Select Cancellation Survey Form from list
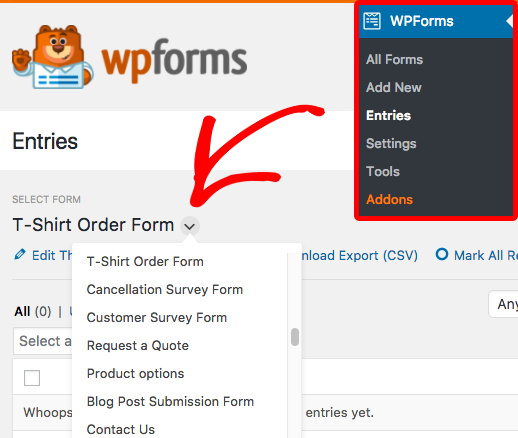This screenshot has height=438, width=518. click(x=165, y=290)
